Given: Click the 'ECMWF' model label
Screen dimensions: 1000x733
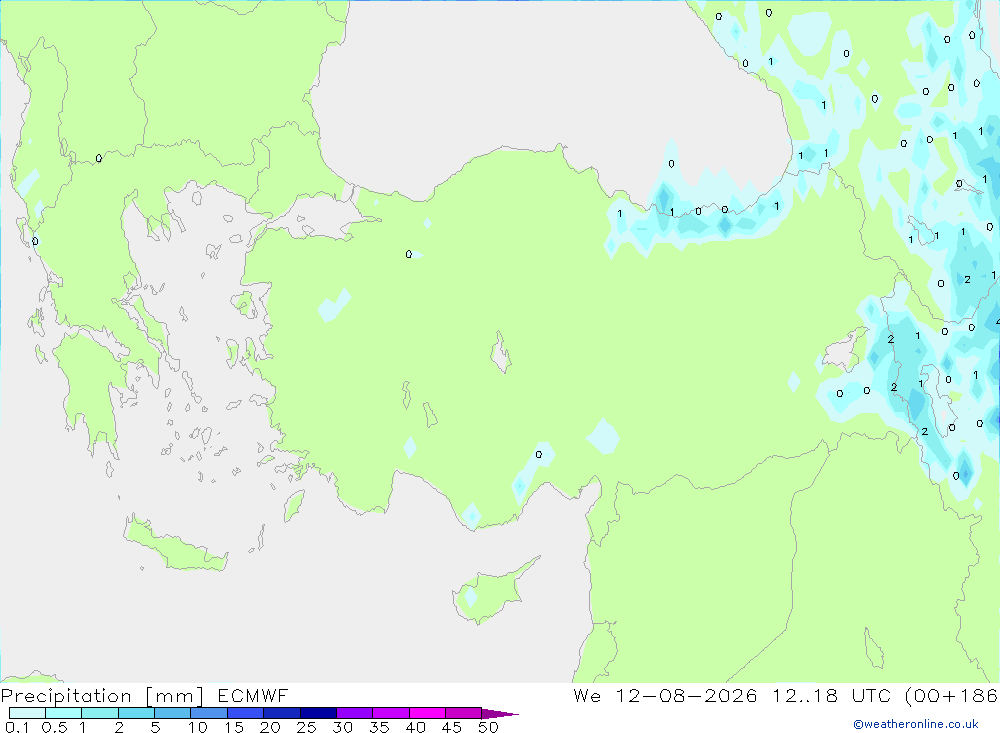Looking at the screenshot, I should [253, 696].
